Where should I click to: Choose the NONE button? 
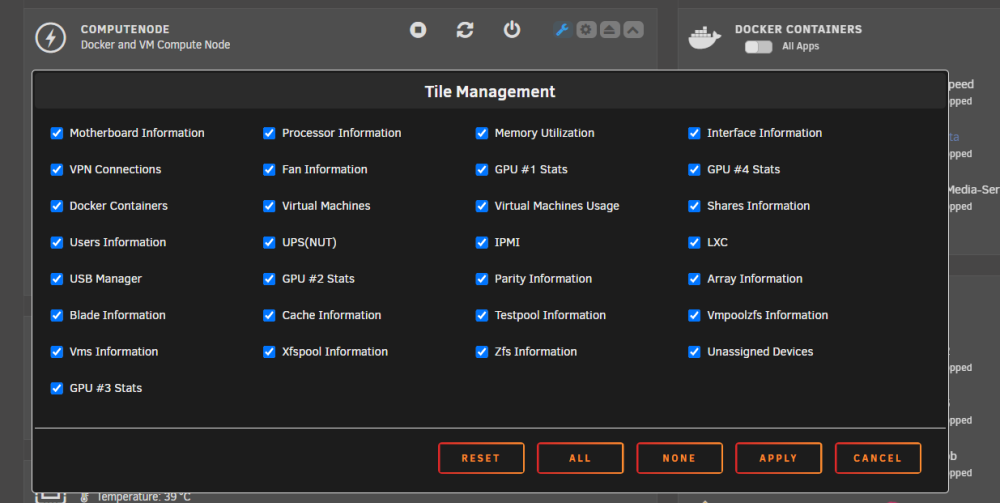[679, 458]
